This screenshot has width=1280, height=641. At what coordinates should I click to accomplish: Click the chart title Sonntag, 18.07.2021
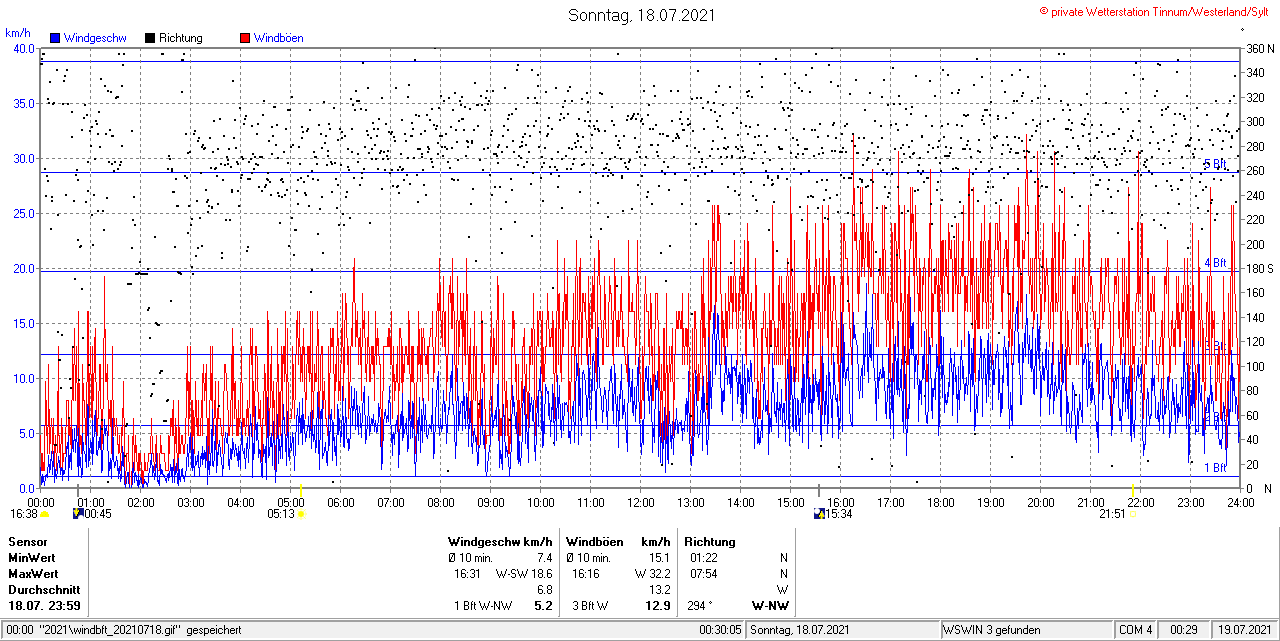pyautogui.click(x=641, y=15)
